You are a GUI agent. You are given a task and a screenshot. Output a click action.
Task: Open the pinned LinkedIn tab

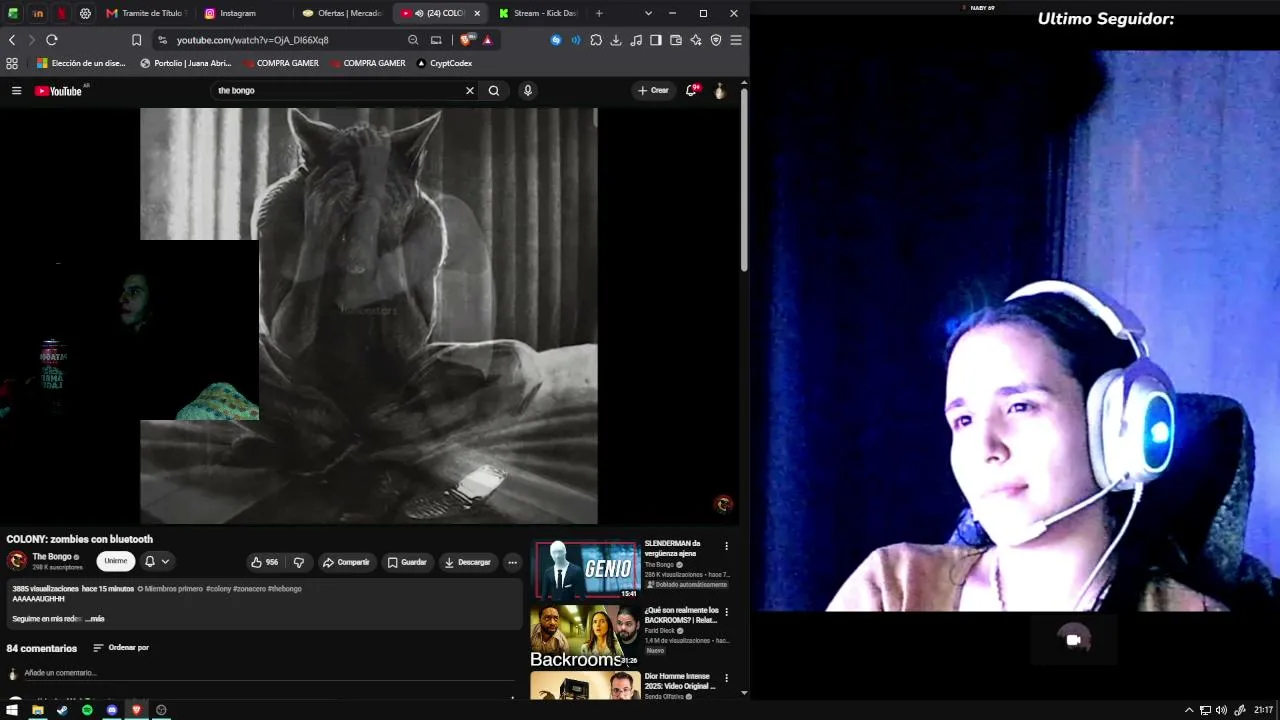coord(37,13)
